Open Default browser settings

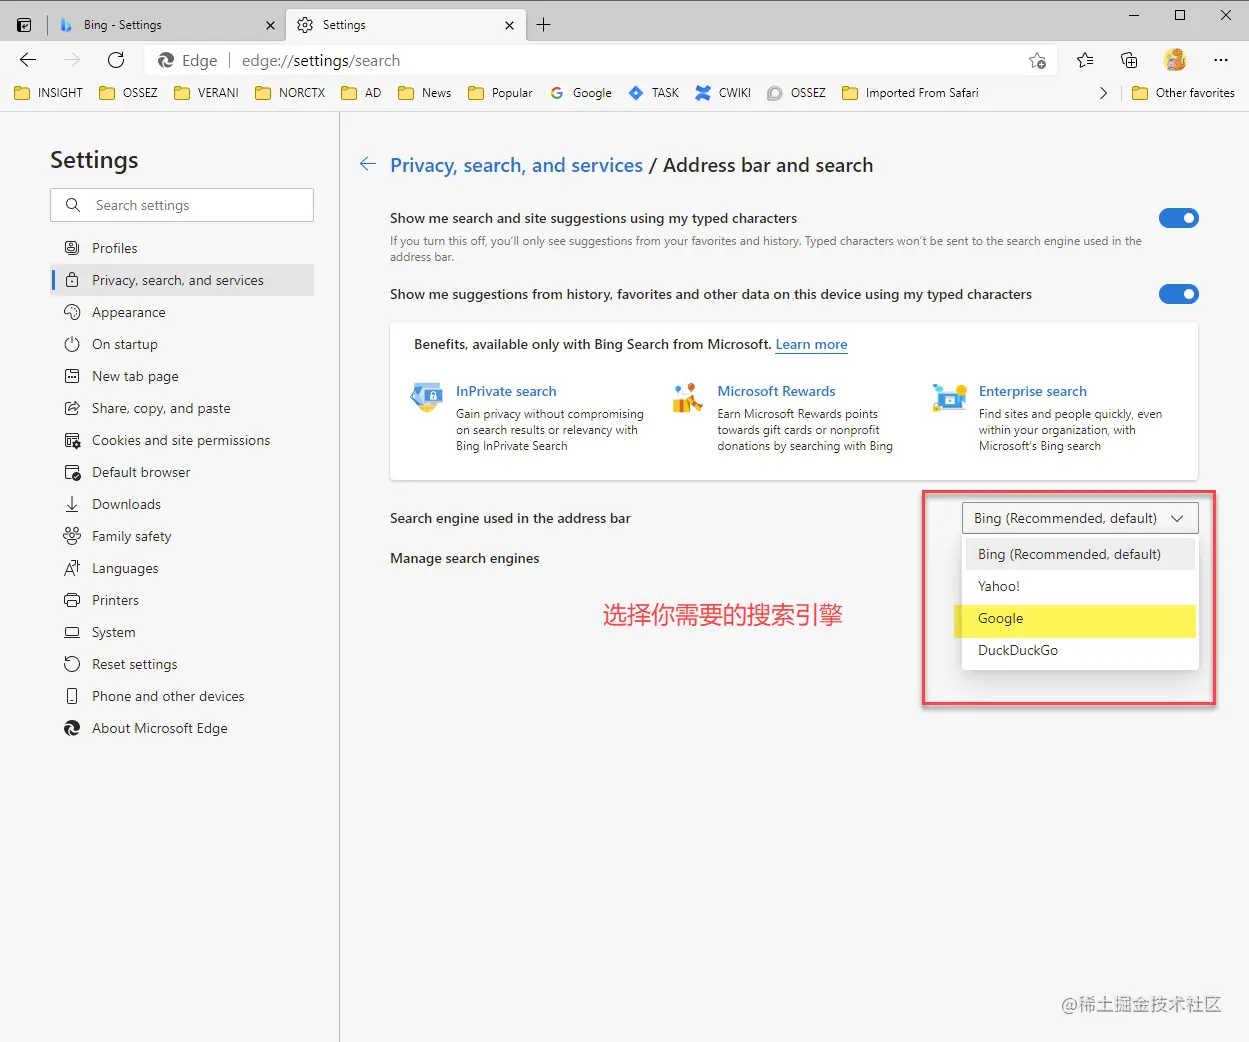click(x=183, y=472)
